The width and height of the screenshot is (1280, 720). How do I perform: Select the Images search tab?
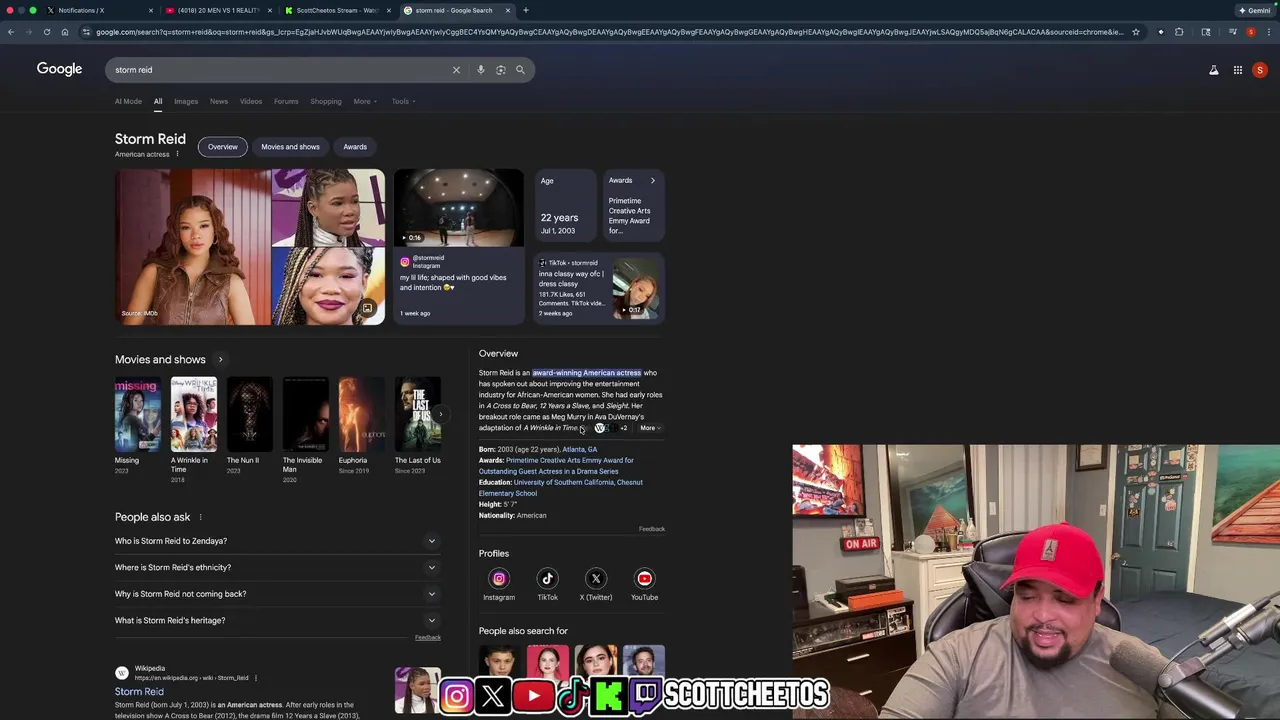click(x=186, y=101)
